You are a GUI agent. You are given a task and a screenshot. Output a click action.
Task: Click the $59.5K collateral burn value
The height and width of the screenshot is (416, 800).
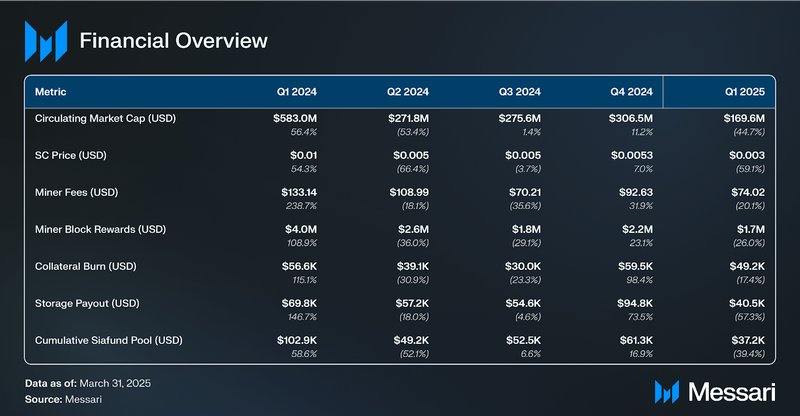point(635,266)
